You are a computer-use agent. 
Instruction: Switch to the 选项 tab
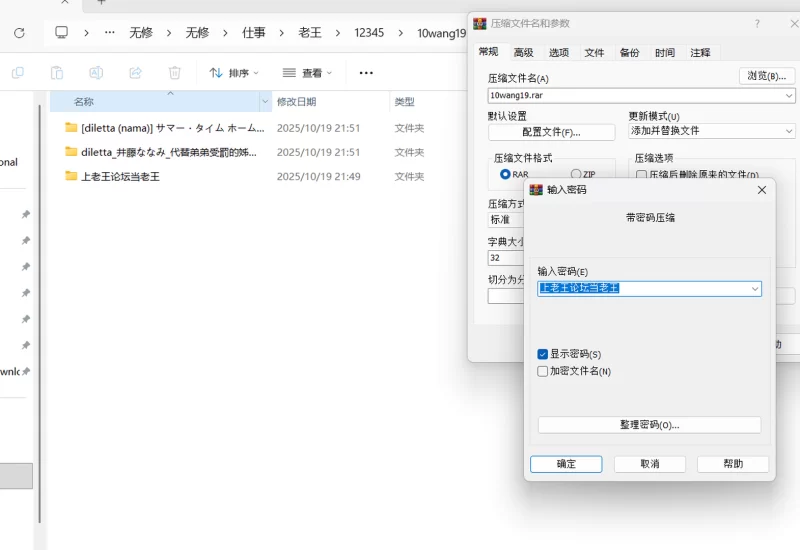click(559, 53)
